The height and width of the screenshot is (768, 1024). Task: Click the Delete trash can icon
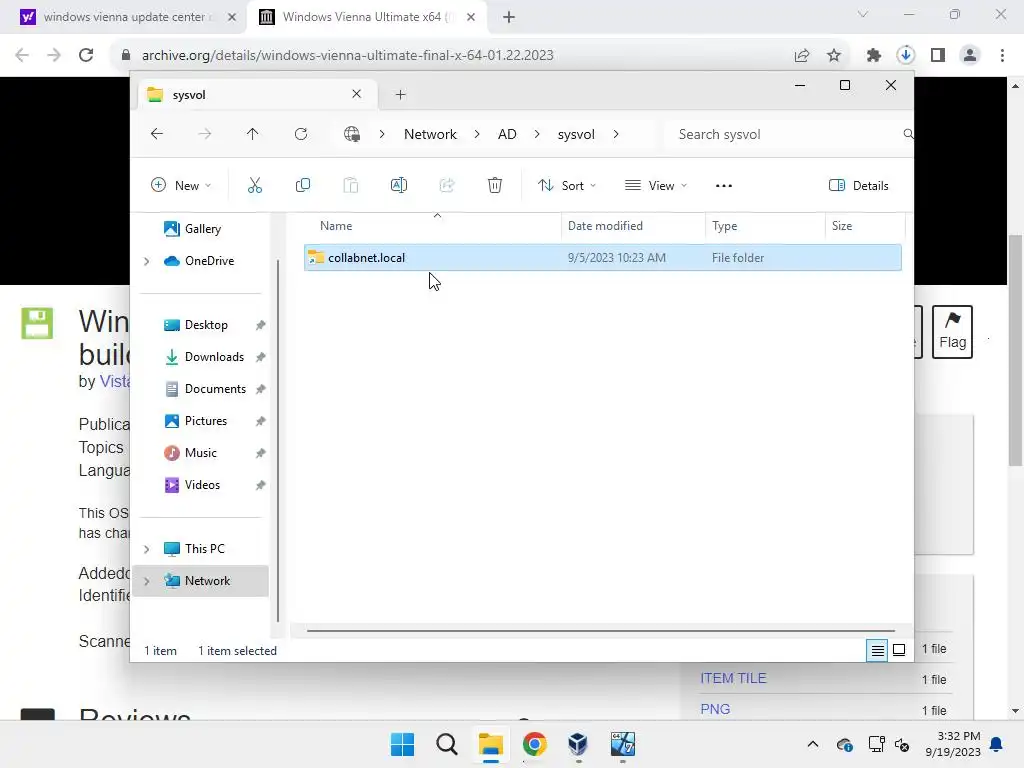[495, 185]
